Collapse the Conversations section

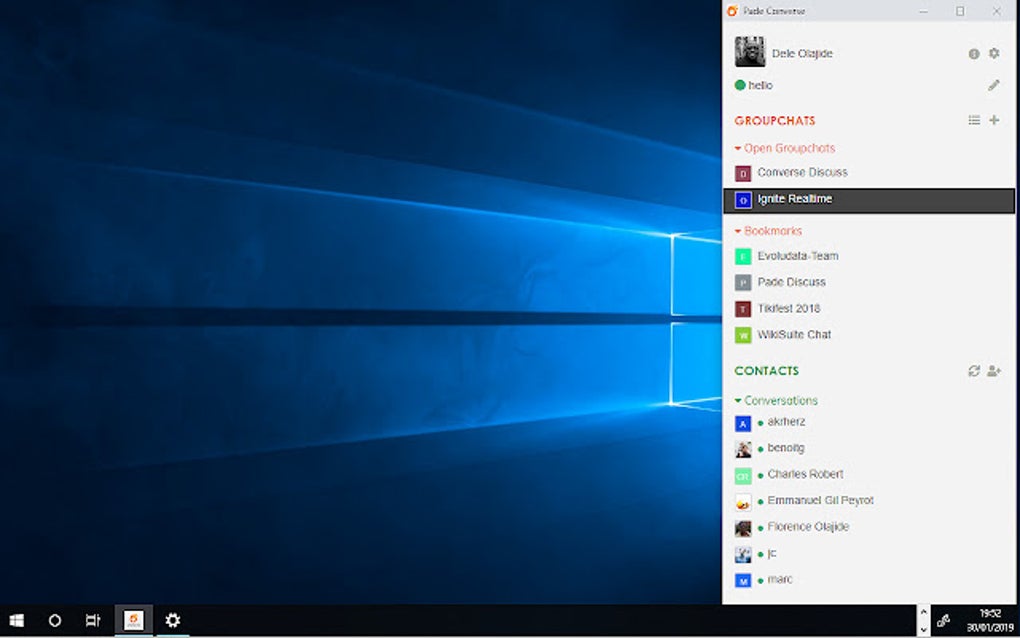(739, 399)
